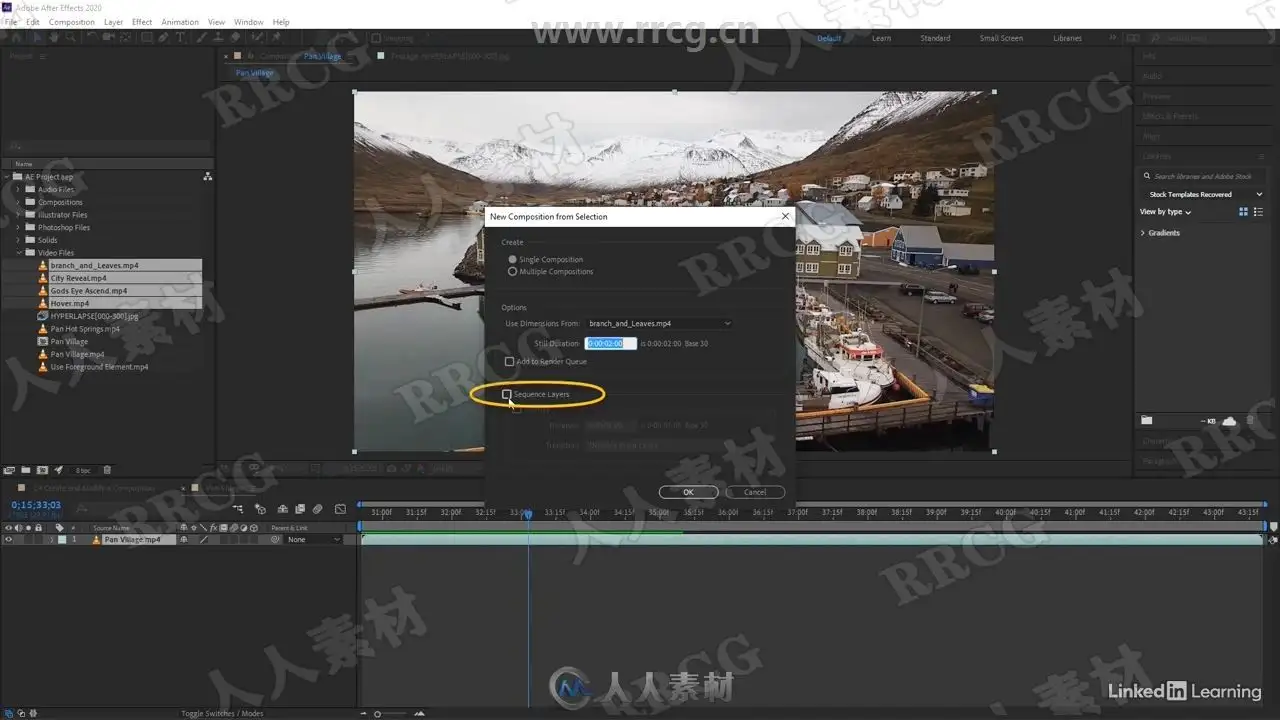Viewport: 1280px width, 720px height.
Task: Expand Pan Village.mp4 layer properties
Action: point(51,539)
